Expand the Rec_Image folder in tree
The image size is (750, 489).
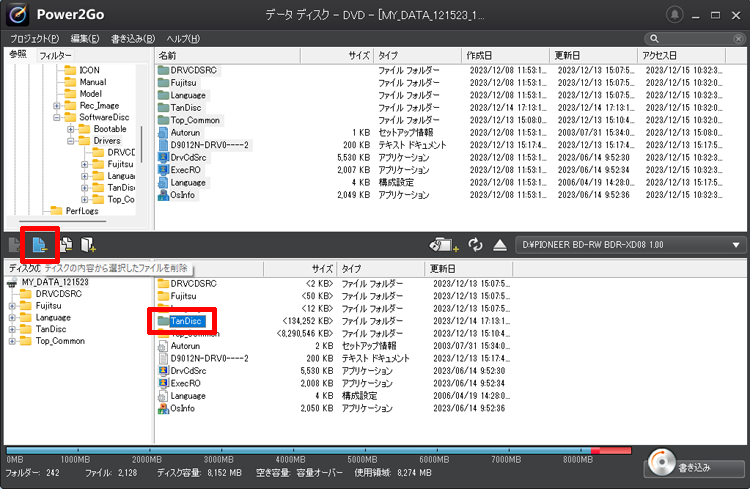[58, 105]
